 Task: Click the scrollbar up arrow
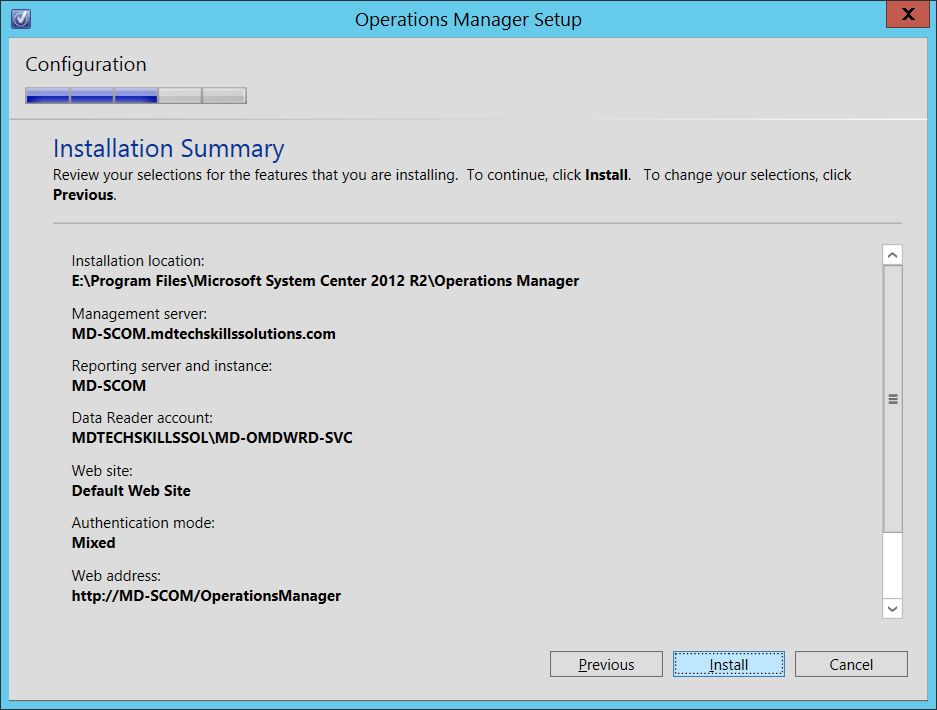click(891, 253)
